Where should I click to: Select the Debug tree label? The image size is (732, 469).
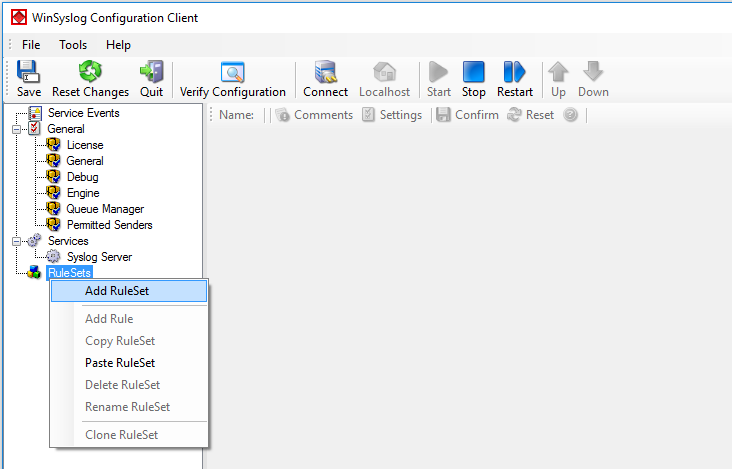(x=83, y=177)
